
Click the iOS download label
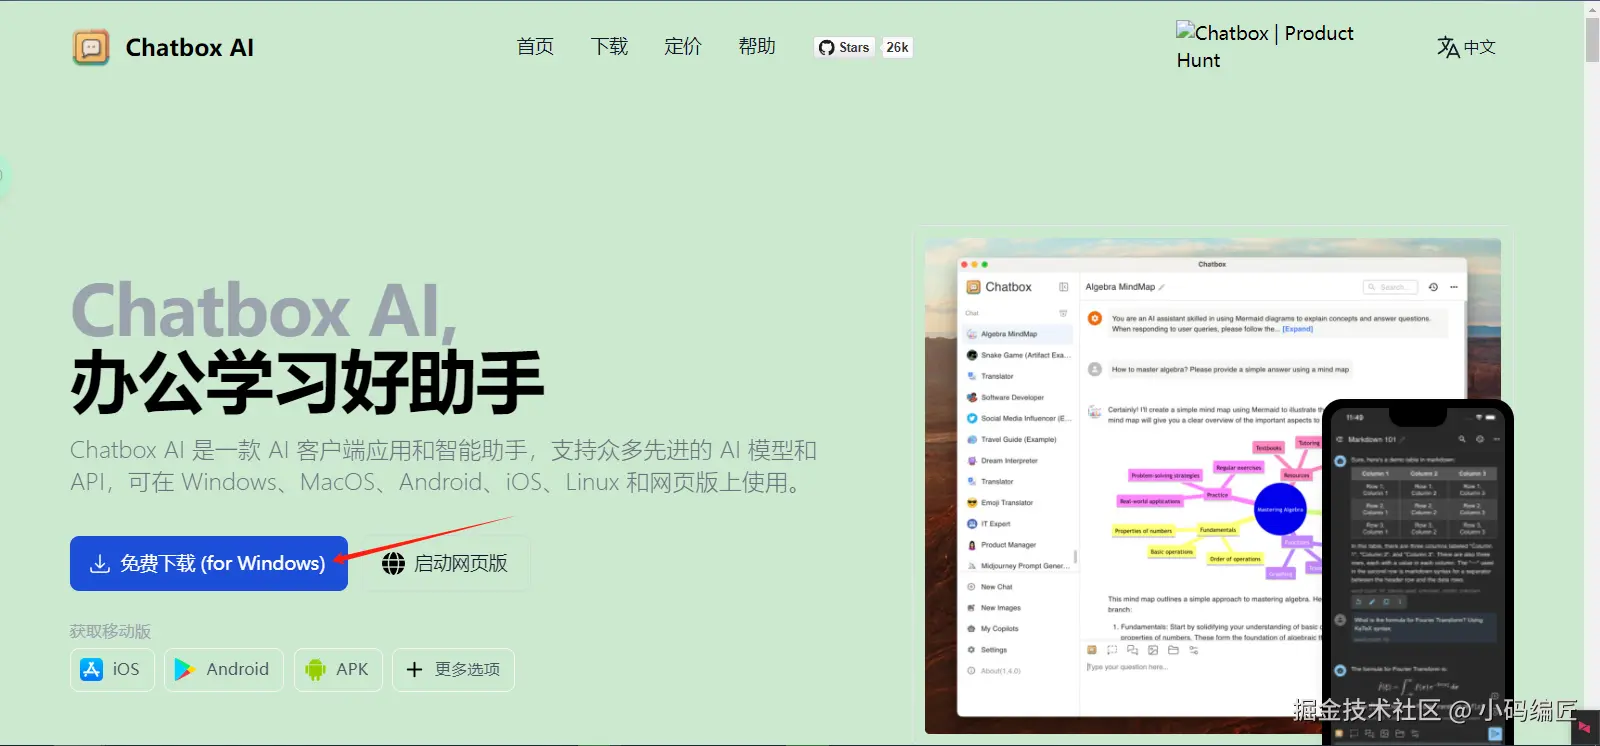(x=126, y=669)
